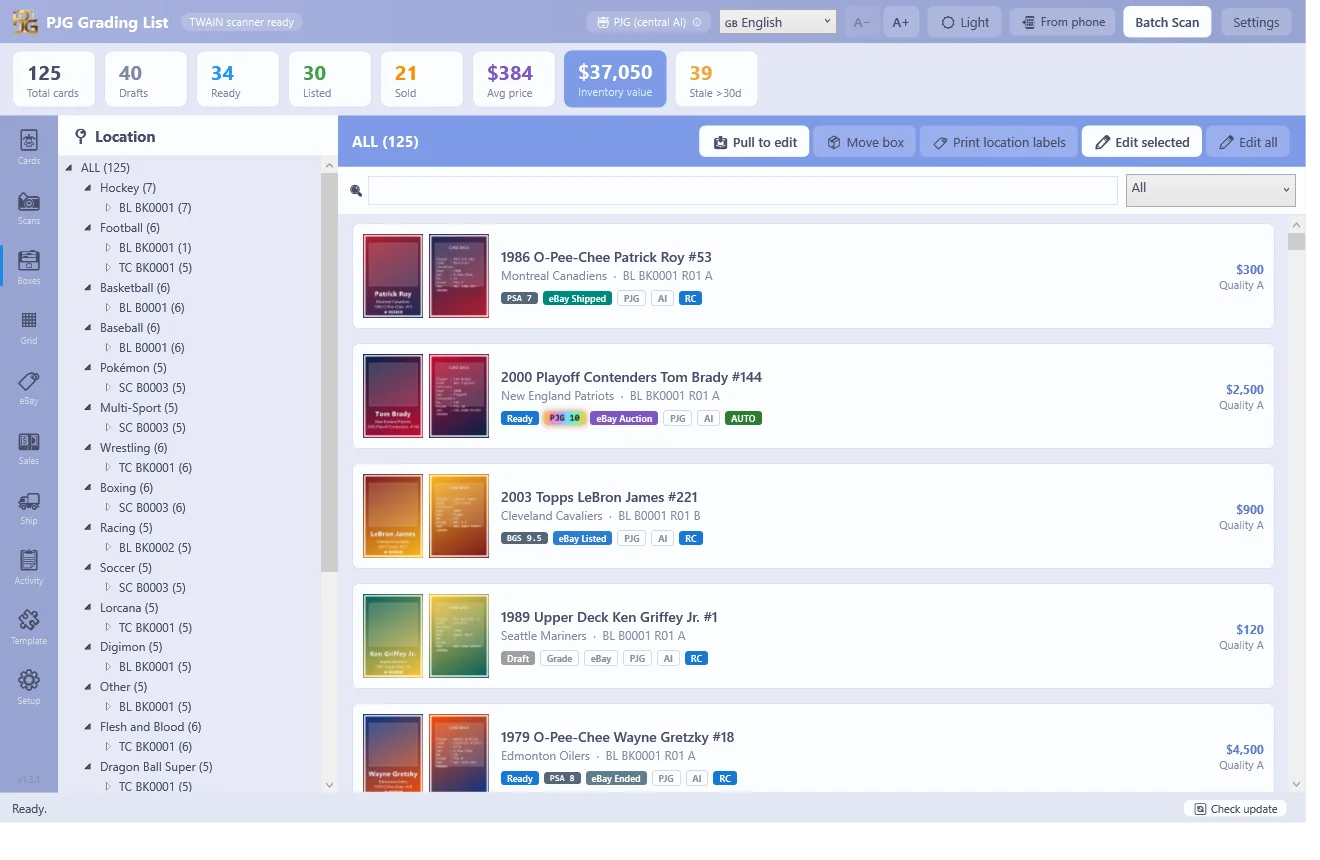Viewport: 1320px width, 860px height.
Task: Select the Total cards stat tile
Action: point(53,79)
